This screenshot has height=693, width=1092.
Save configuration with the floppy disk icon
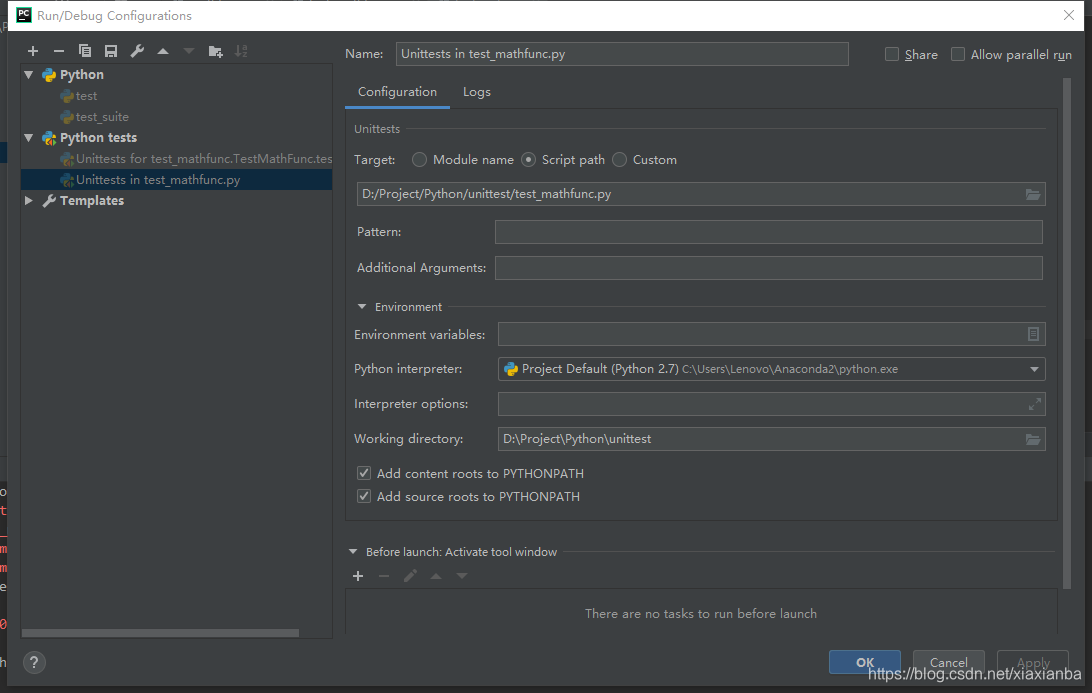pyautogui.click(x=111, y=51)
